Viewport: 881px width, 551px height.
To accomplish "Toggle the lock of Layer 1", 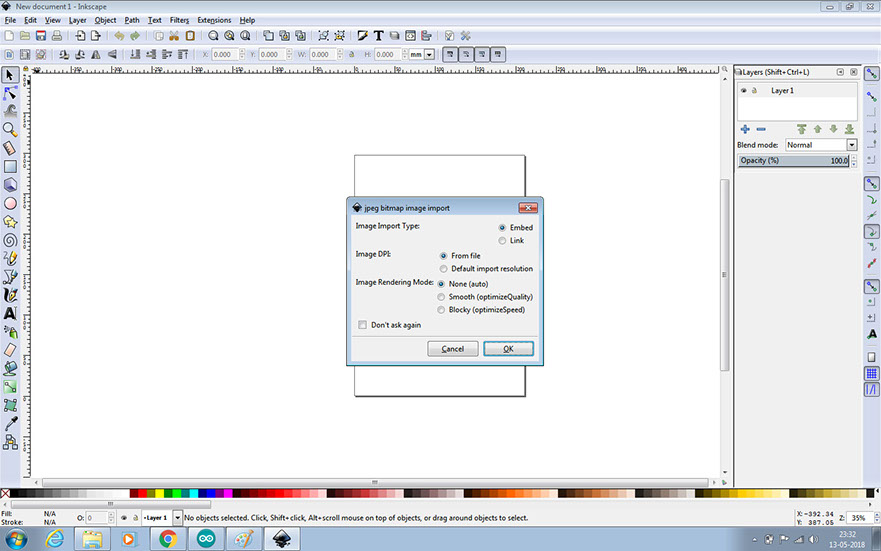I will point(755,90).
